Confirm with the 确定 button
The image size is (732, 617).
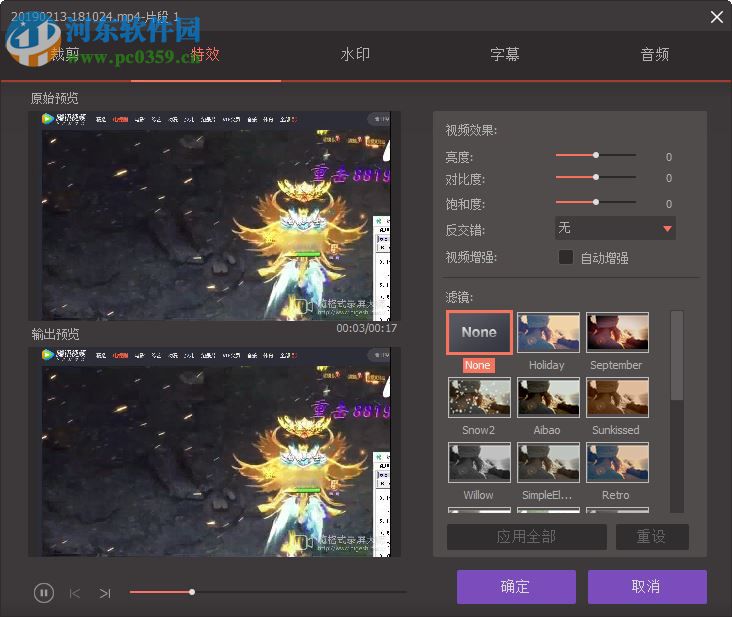pyautogui.click(x=516, y=587)
